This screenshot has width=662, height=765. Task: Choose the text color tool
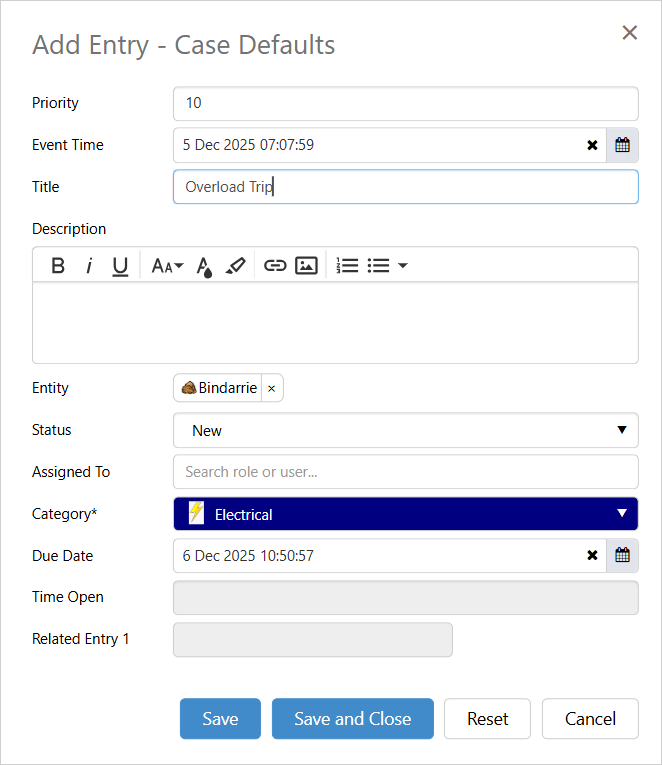click(204, 265)
